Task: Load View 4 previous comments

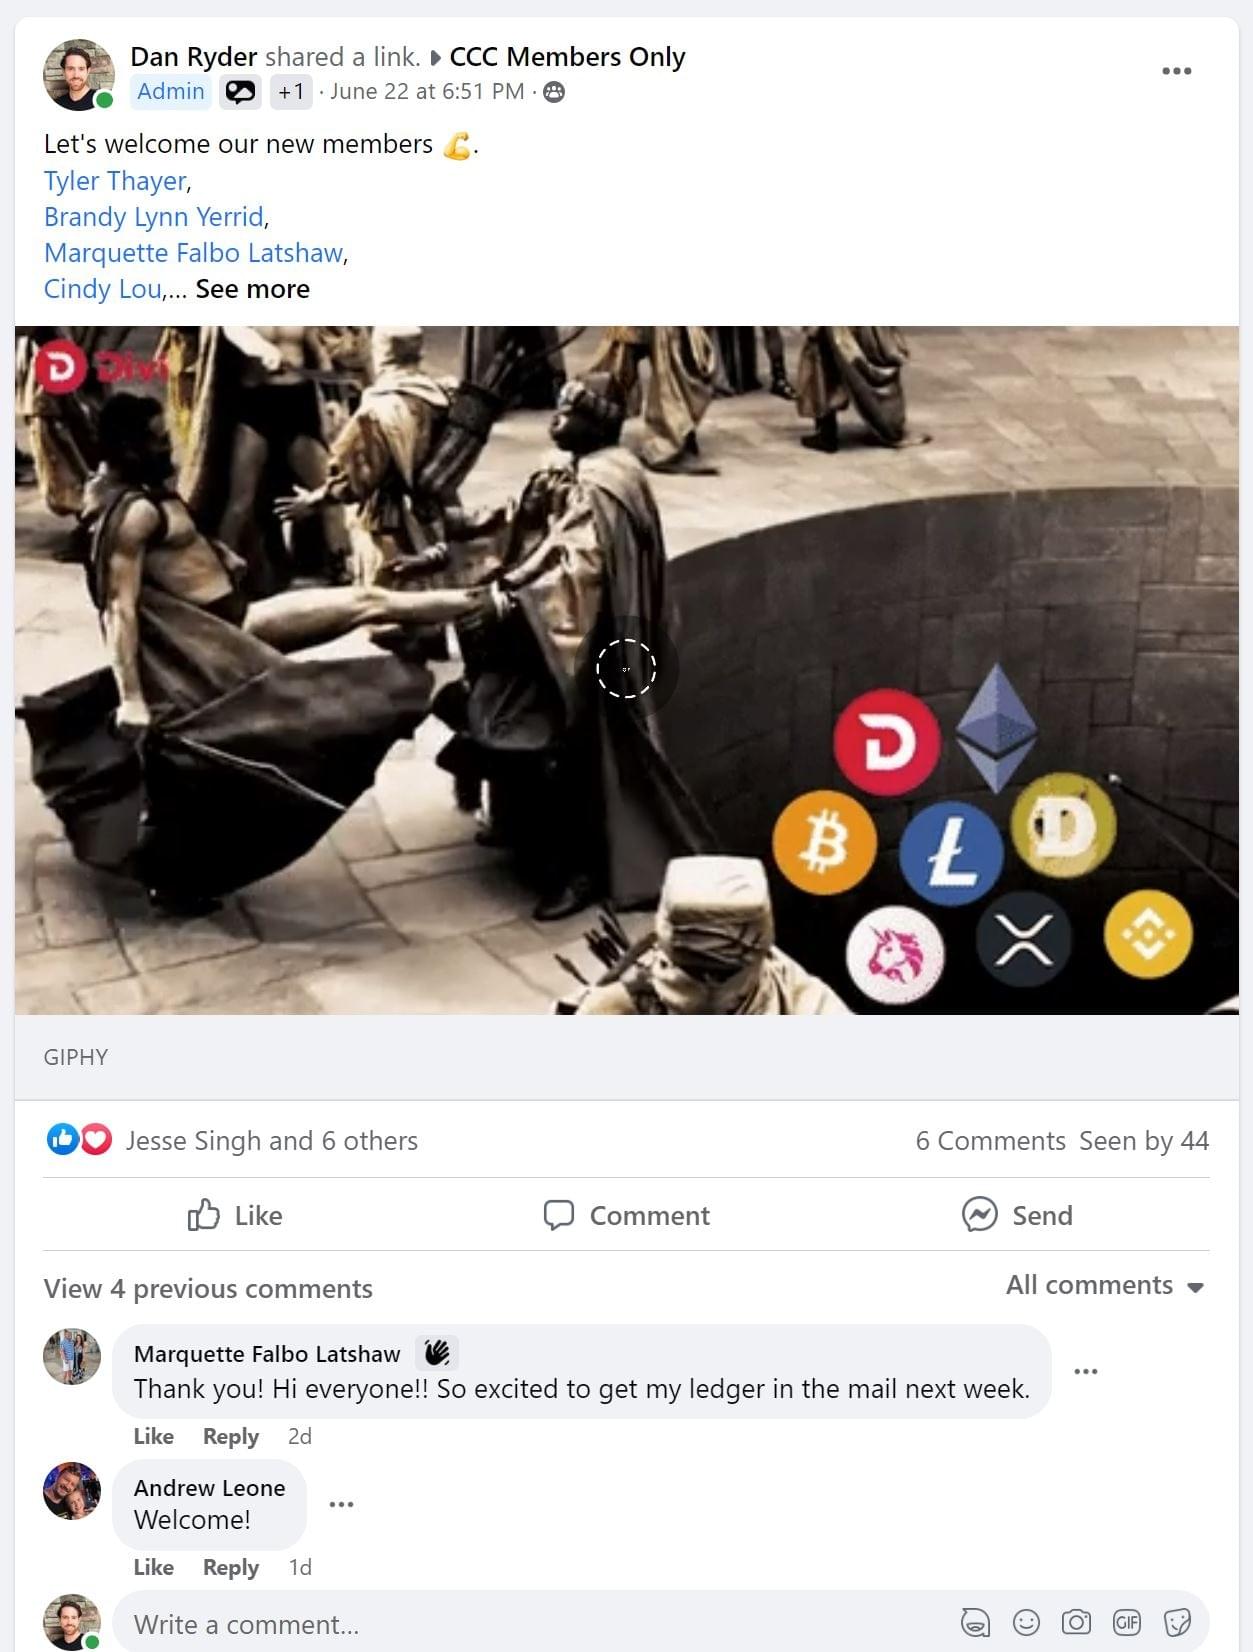Action: point(208,1289)
